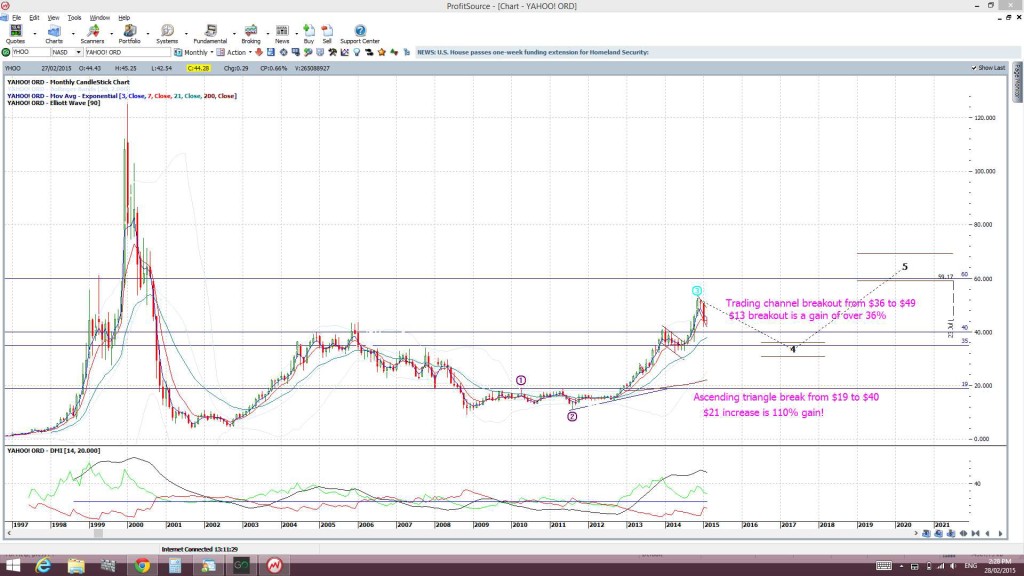1024x576 pixels.
Task: Click the Elliott wave 1 circle marker
Action: tap(520, 380)
